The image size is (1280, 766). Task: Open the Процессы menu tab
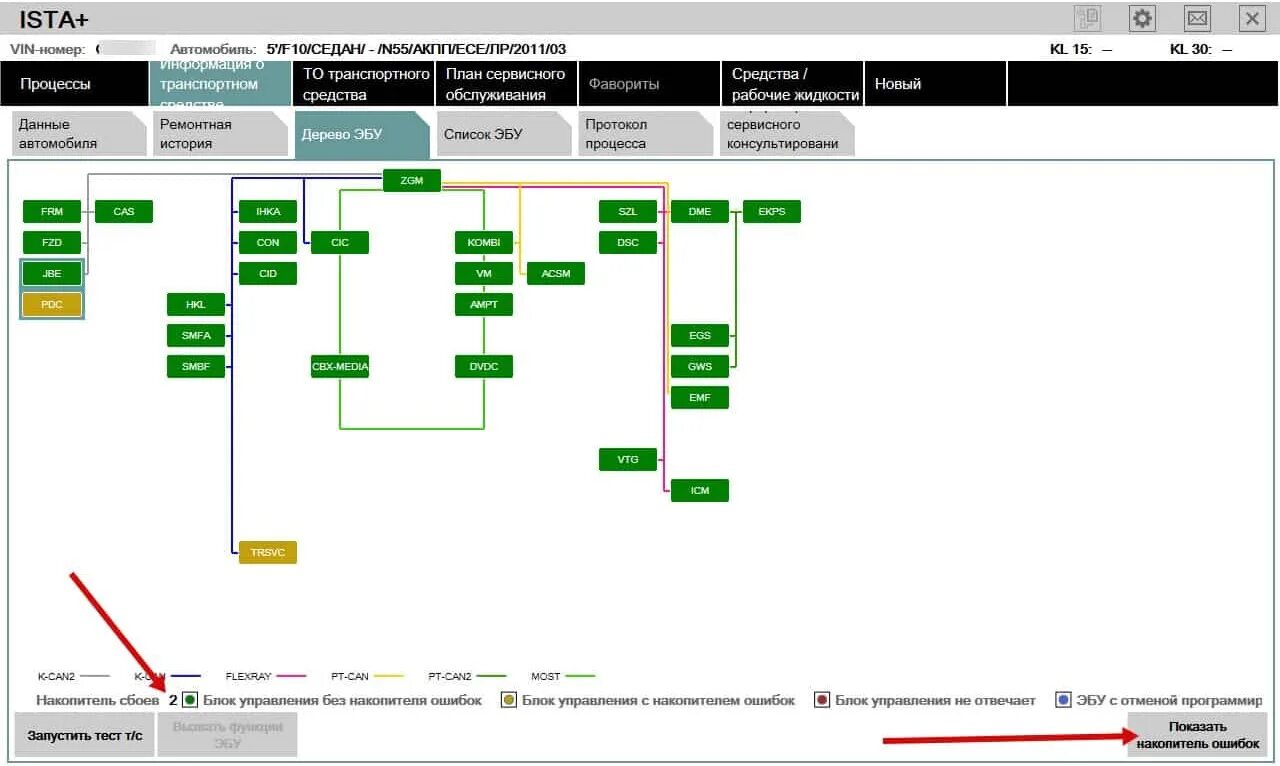74,84
